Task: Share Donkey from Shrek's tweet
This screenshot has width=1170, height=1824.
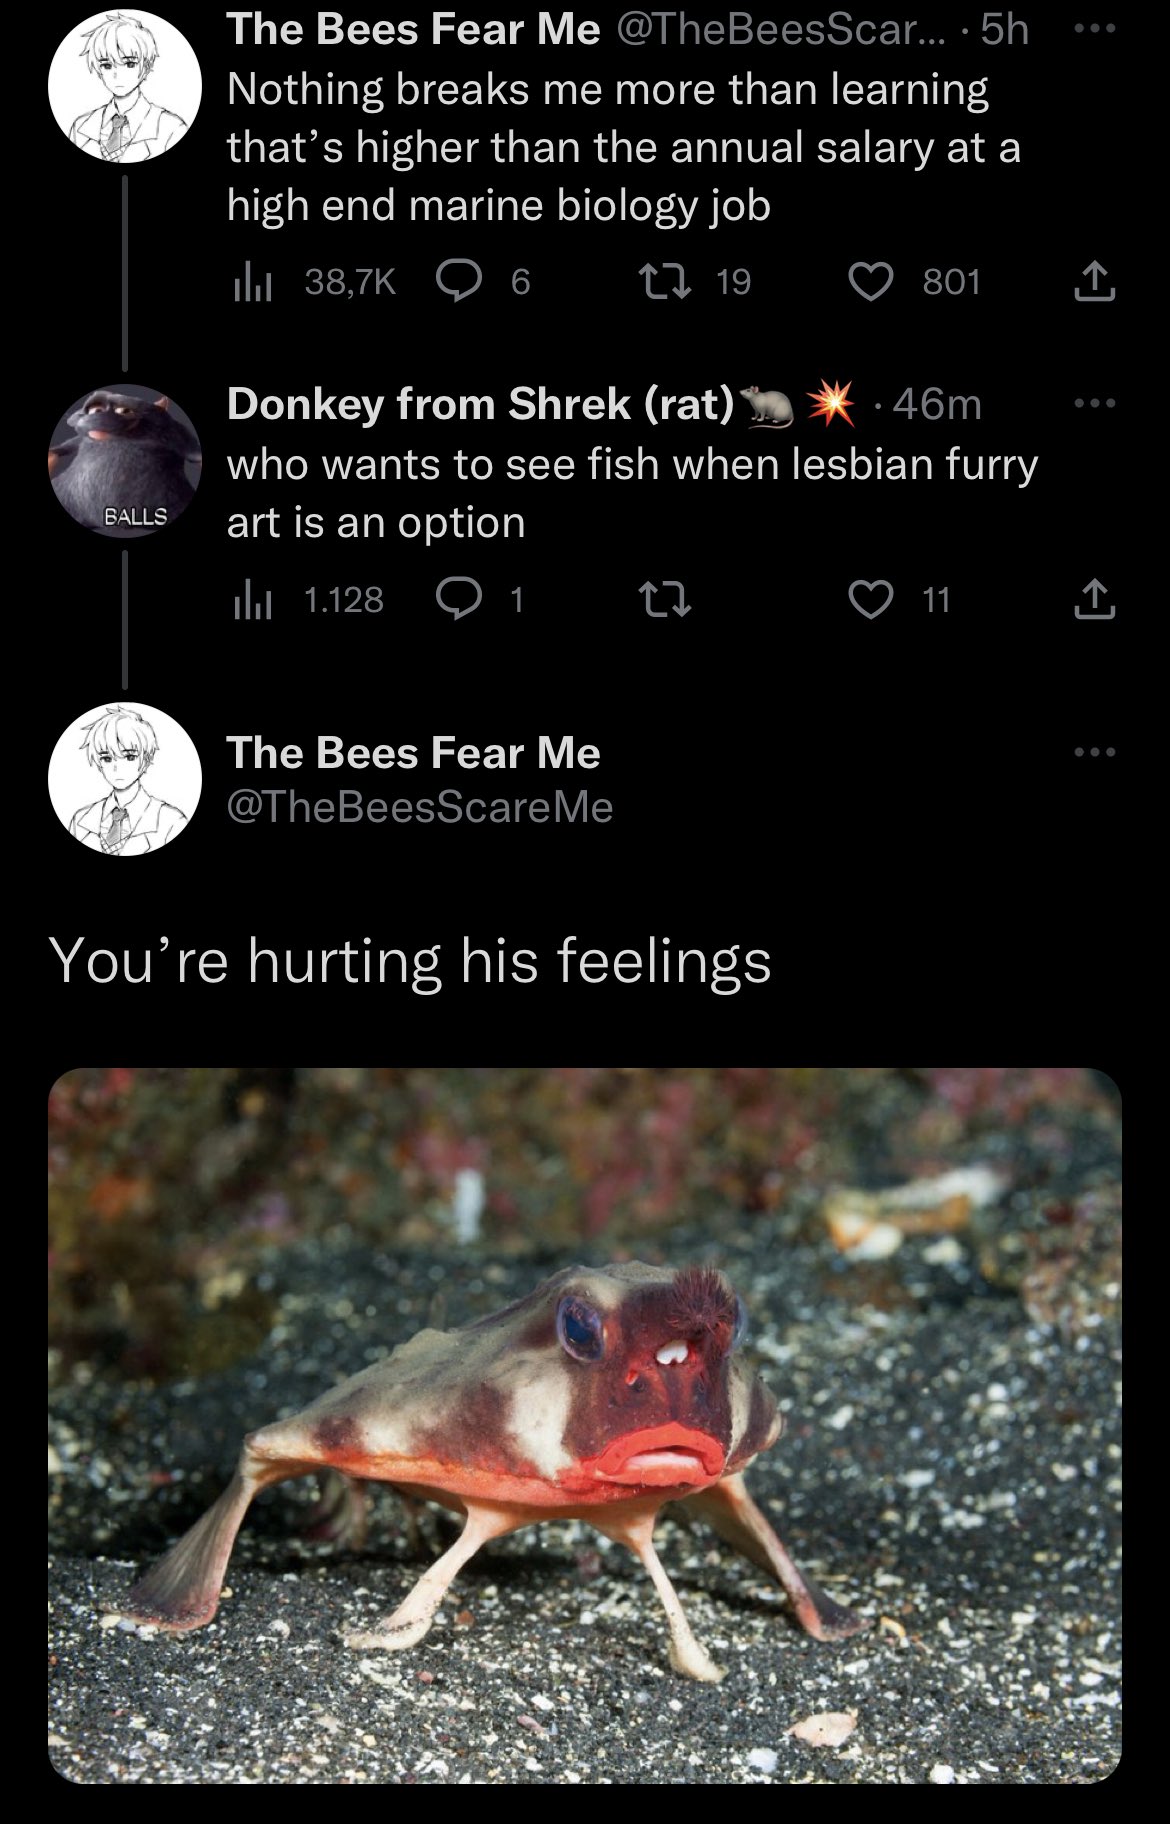Action: point(1094,600)
